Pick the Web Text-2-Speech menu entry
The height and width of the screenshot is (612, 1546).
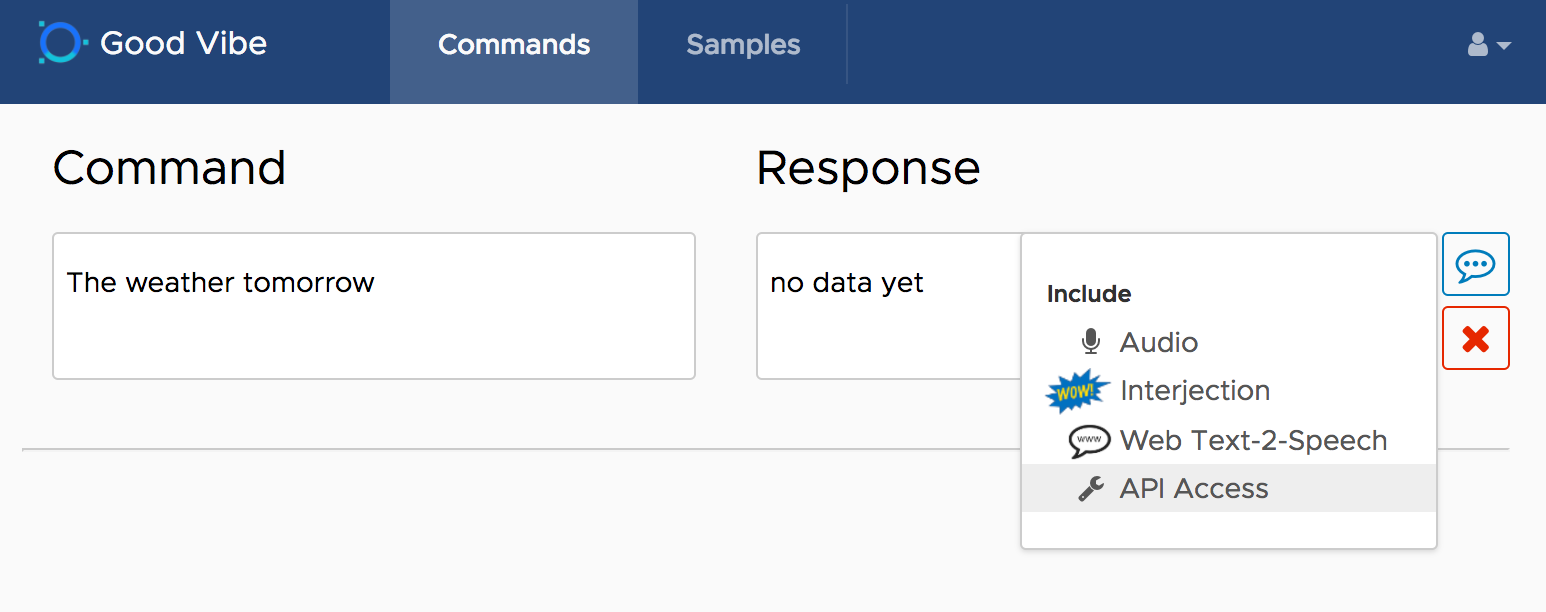coord(1253,440)
